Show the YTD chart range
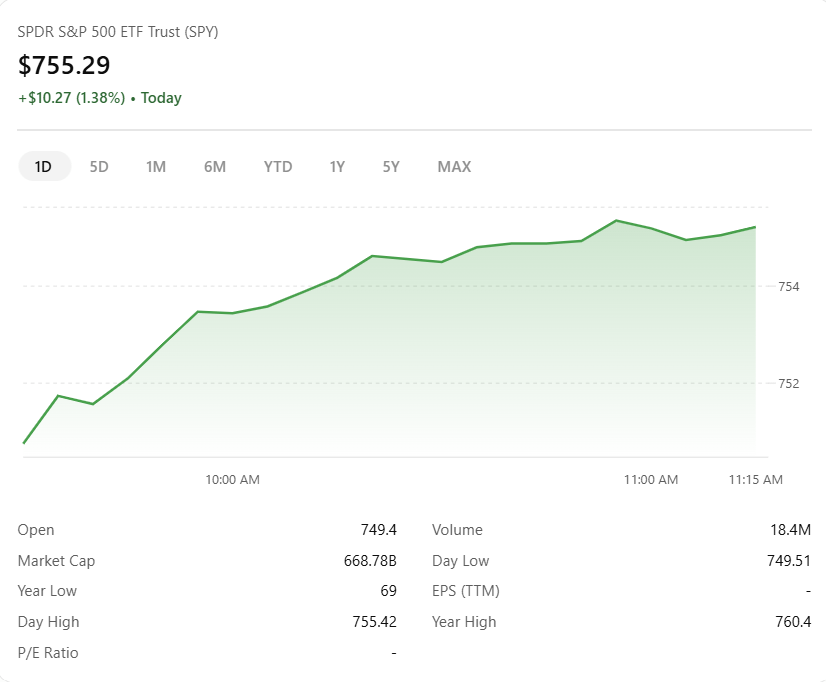Screen dimensions: 826x682 pos(278,166)
